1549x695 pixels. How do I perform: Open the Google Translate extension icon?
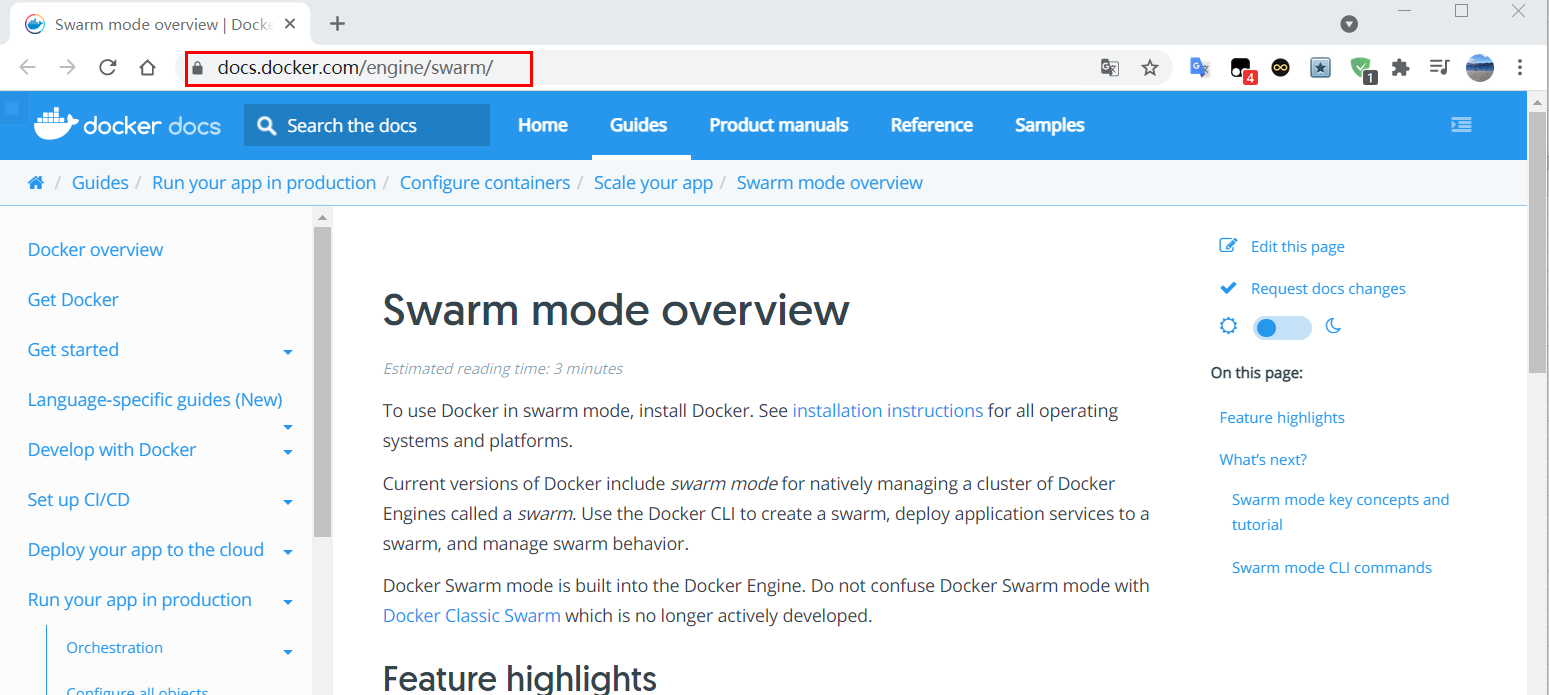1200,67
